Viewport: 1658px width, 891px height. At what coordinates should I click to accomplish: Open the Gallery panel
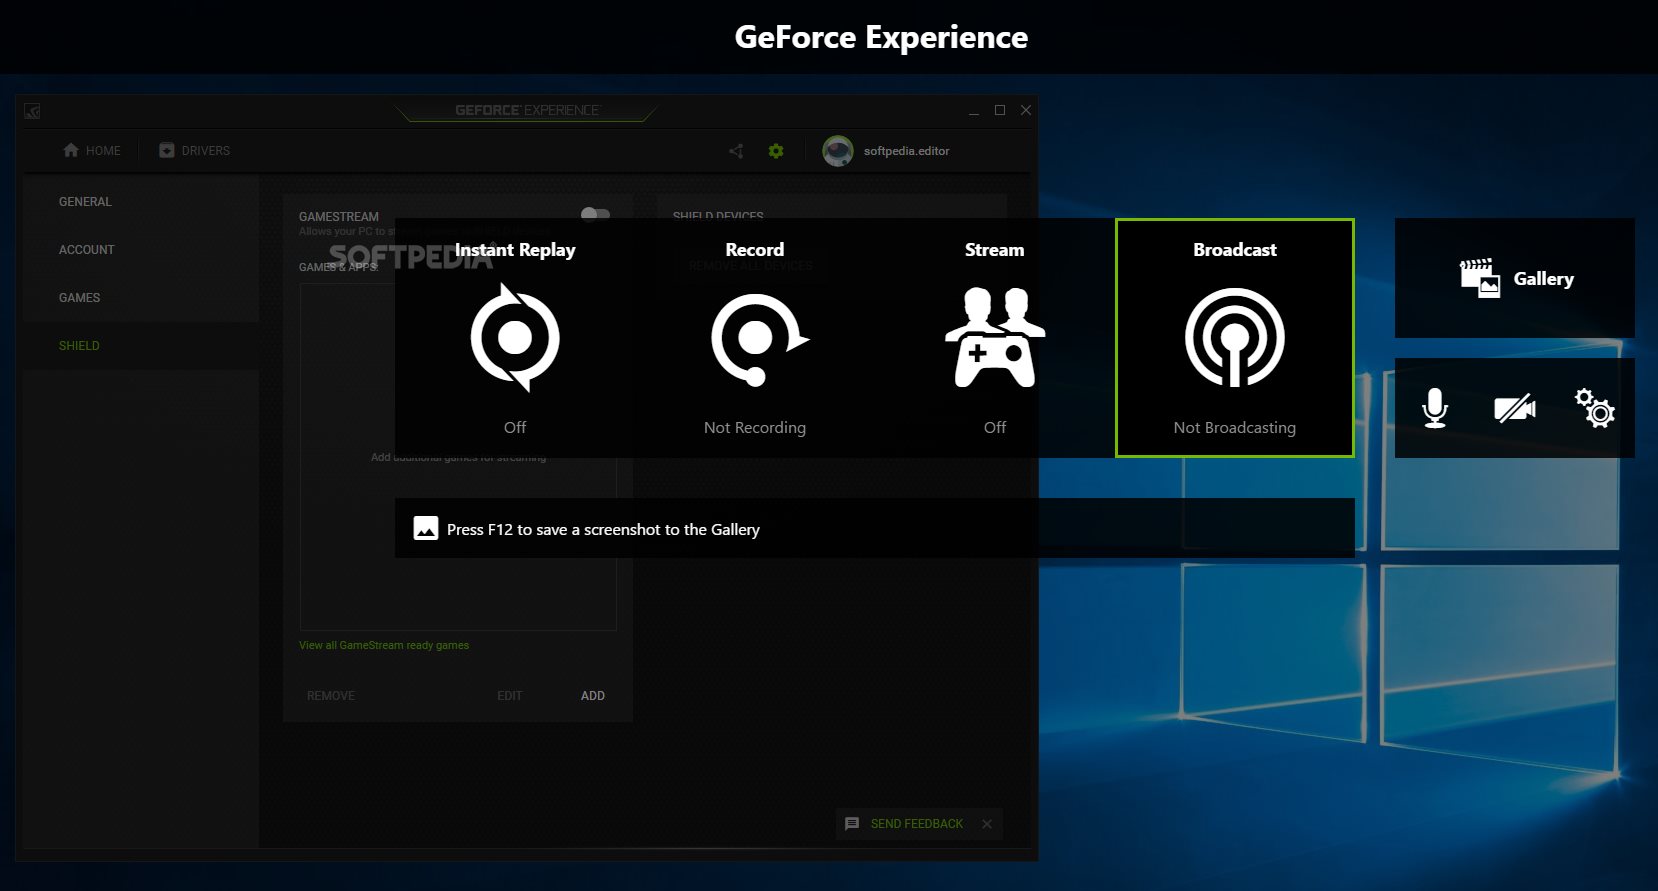[x=1515, y=278]
